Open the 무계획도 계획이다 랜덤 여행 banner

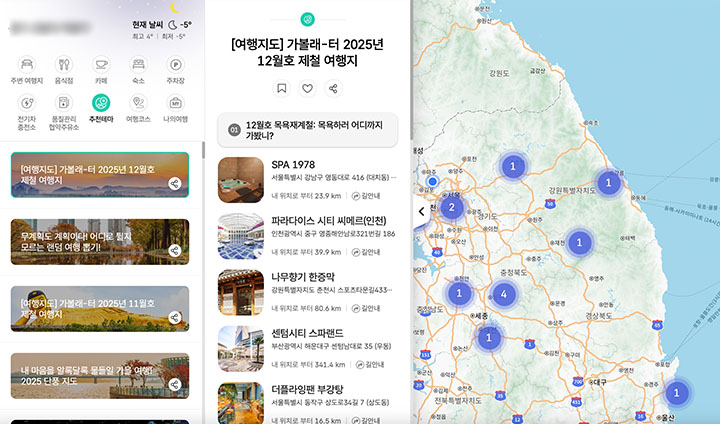(100, 242)
